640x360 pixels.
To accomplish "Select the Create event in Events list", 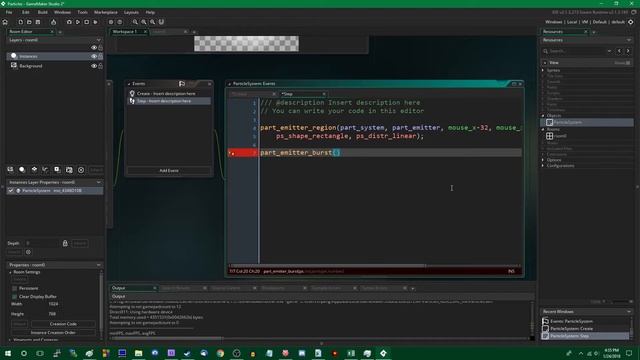I will [x=169, y=94].
